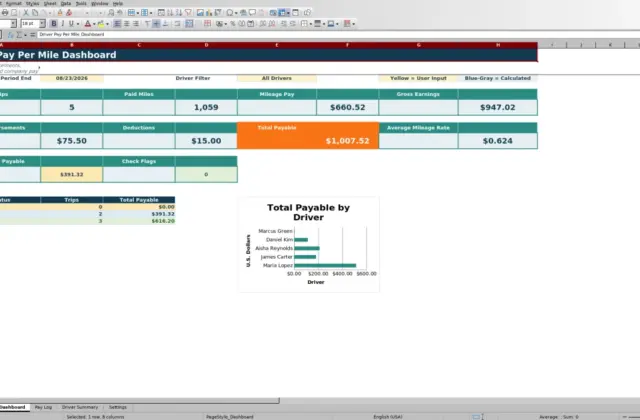Click the Clone Formatting paintbrush icon
The image size is (640, 420).
coord(60,13)
